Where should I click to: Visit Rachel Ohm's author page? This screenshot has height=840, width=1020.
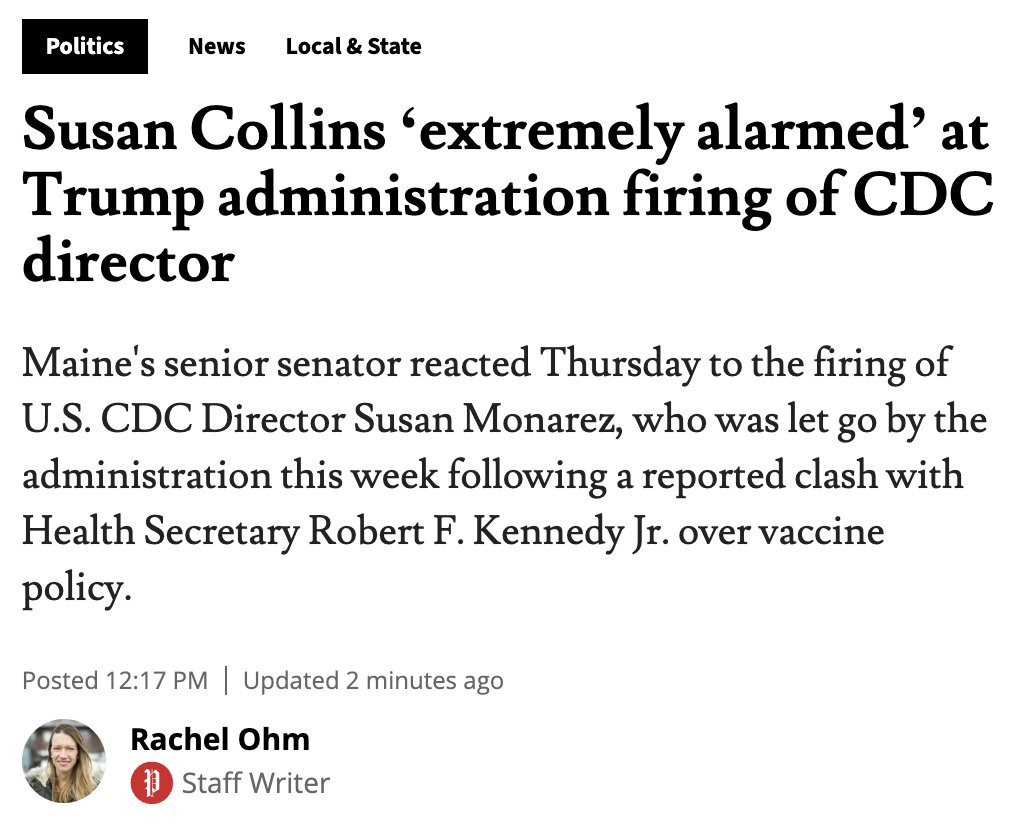220,739
